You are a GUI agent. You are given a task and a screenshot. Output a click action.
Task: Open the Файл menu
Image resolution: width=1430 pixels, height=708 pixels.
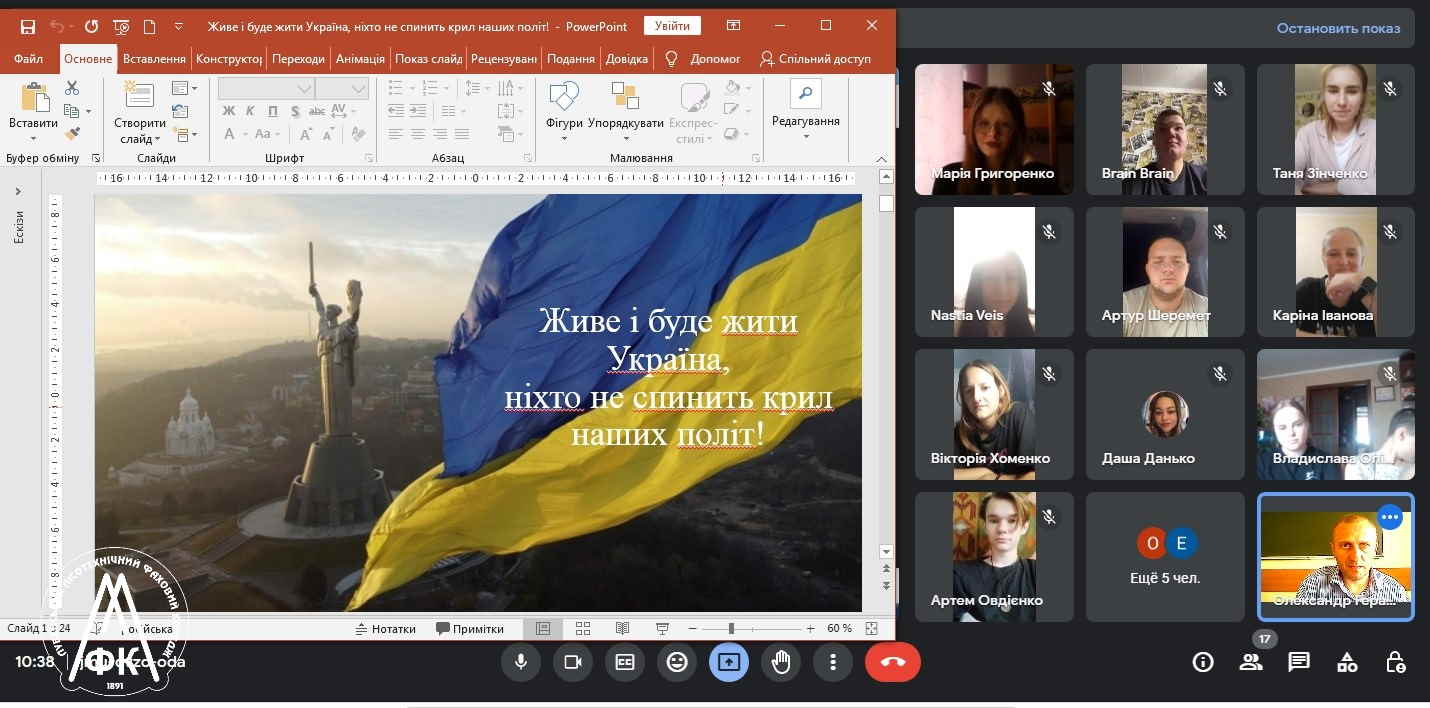[x=28, y=59]
